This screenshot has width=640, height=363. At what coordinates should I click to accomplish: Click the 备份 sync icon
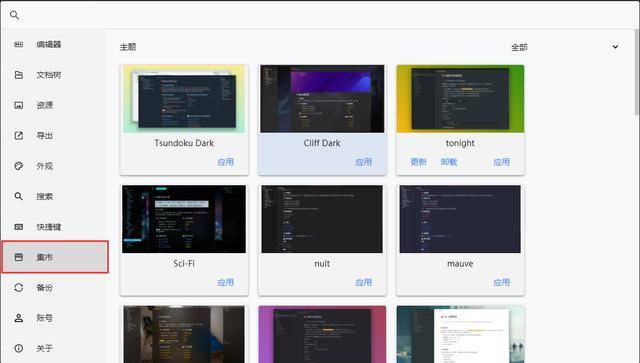[x=19, y=287]
